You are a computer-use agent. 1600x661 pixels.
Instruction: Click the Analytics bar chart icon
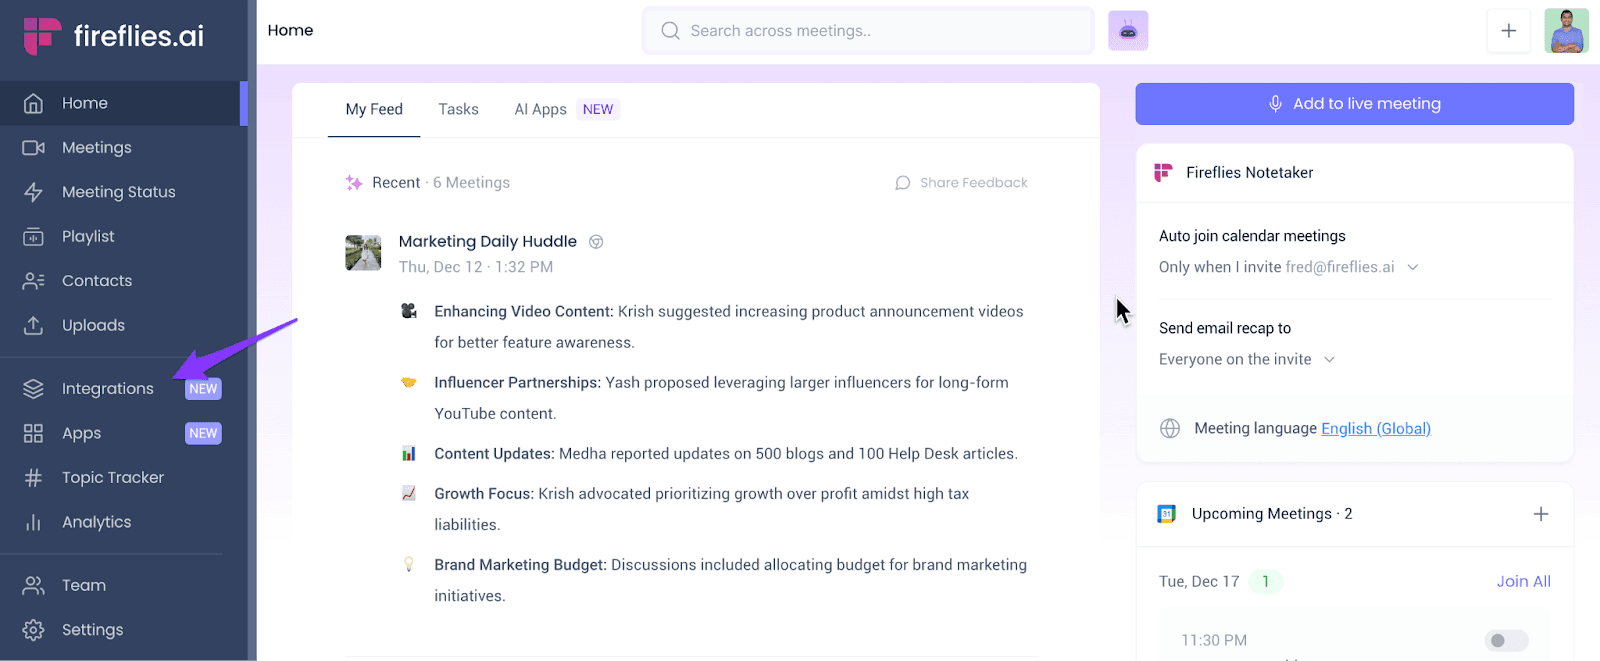click(x=33, y=522)
